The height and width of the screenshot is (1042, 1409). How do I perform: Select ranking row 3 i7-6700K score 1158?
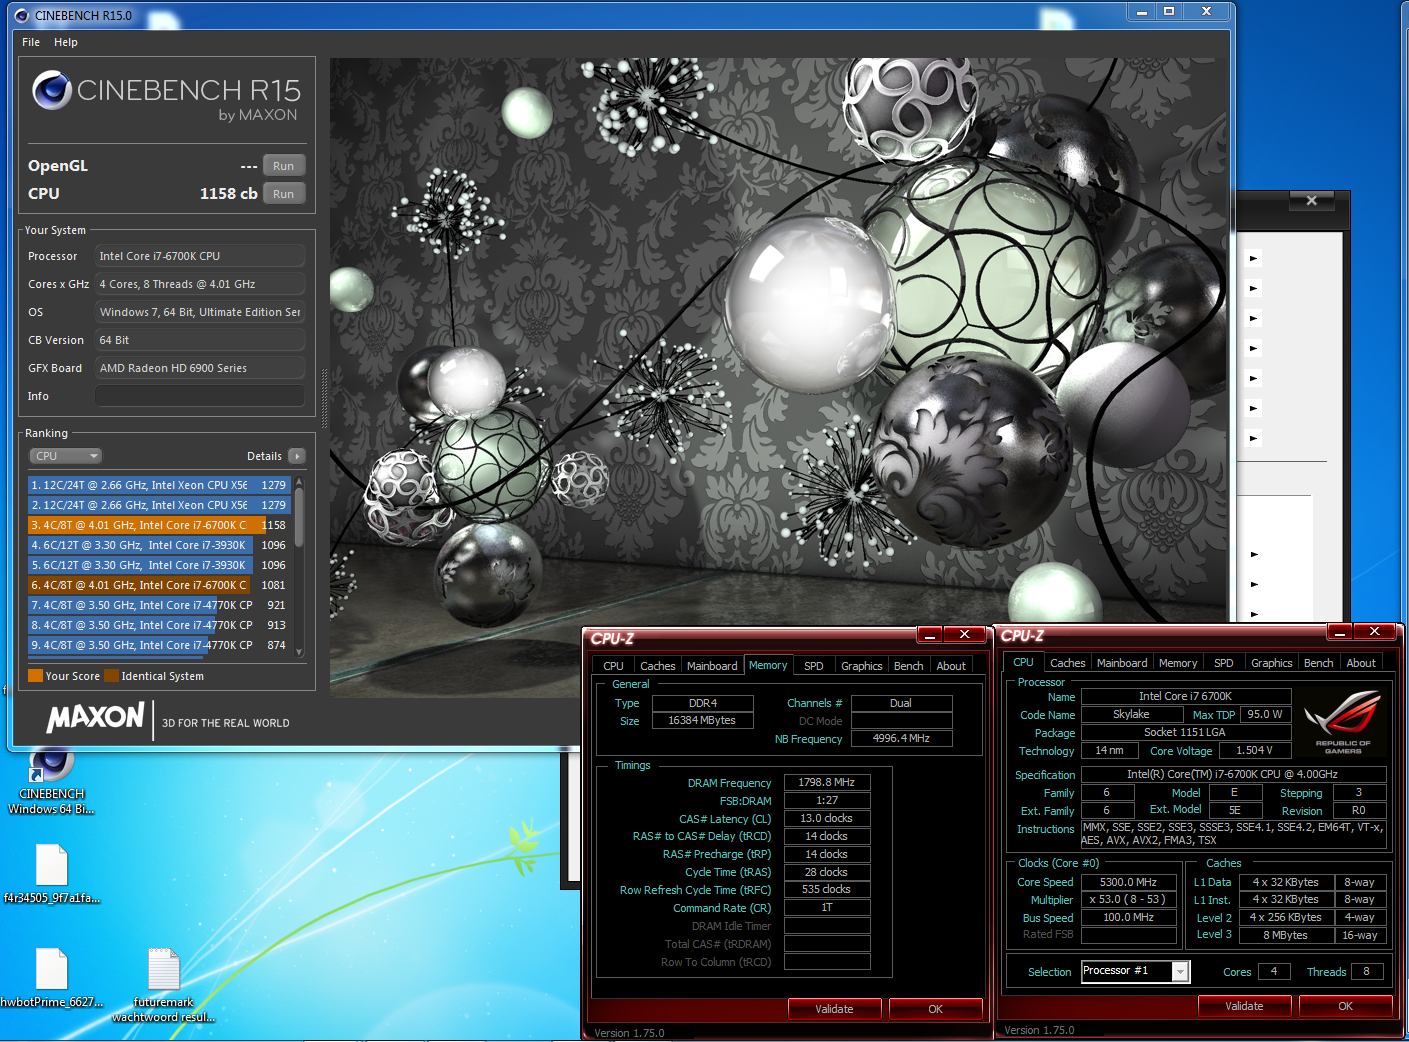point(159,525)
